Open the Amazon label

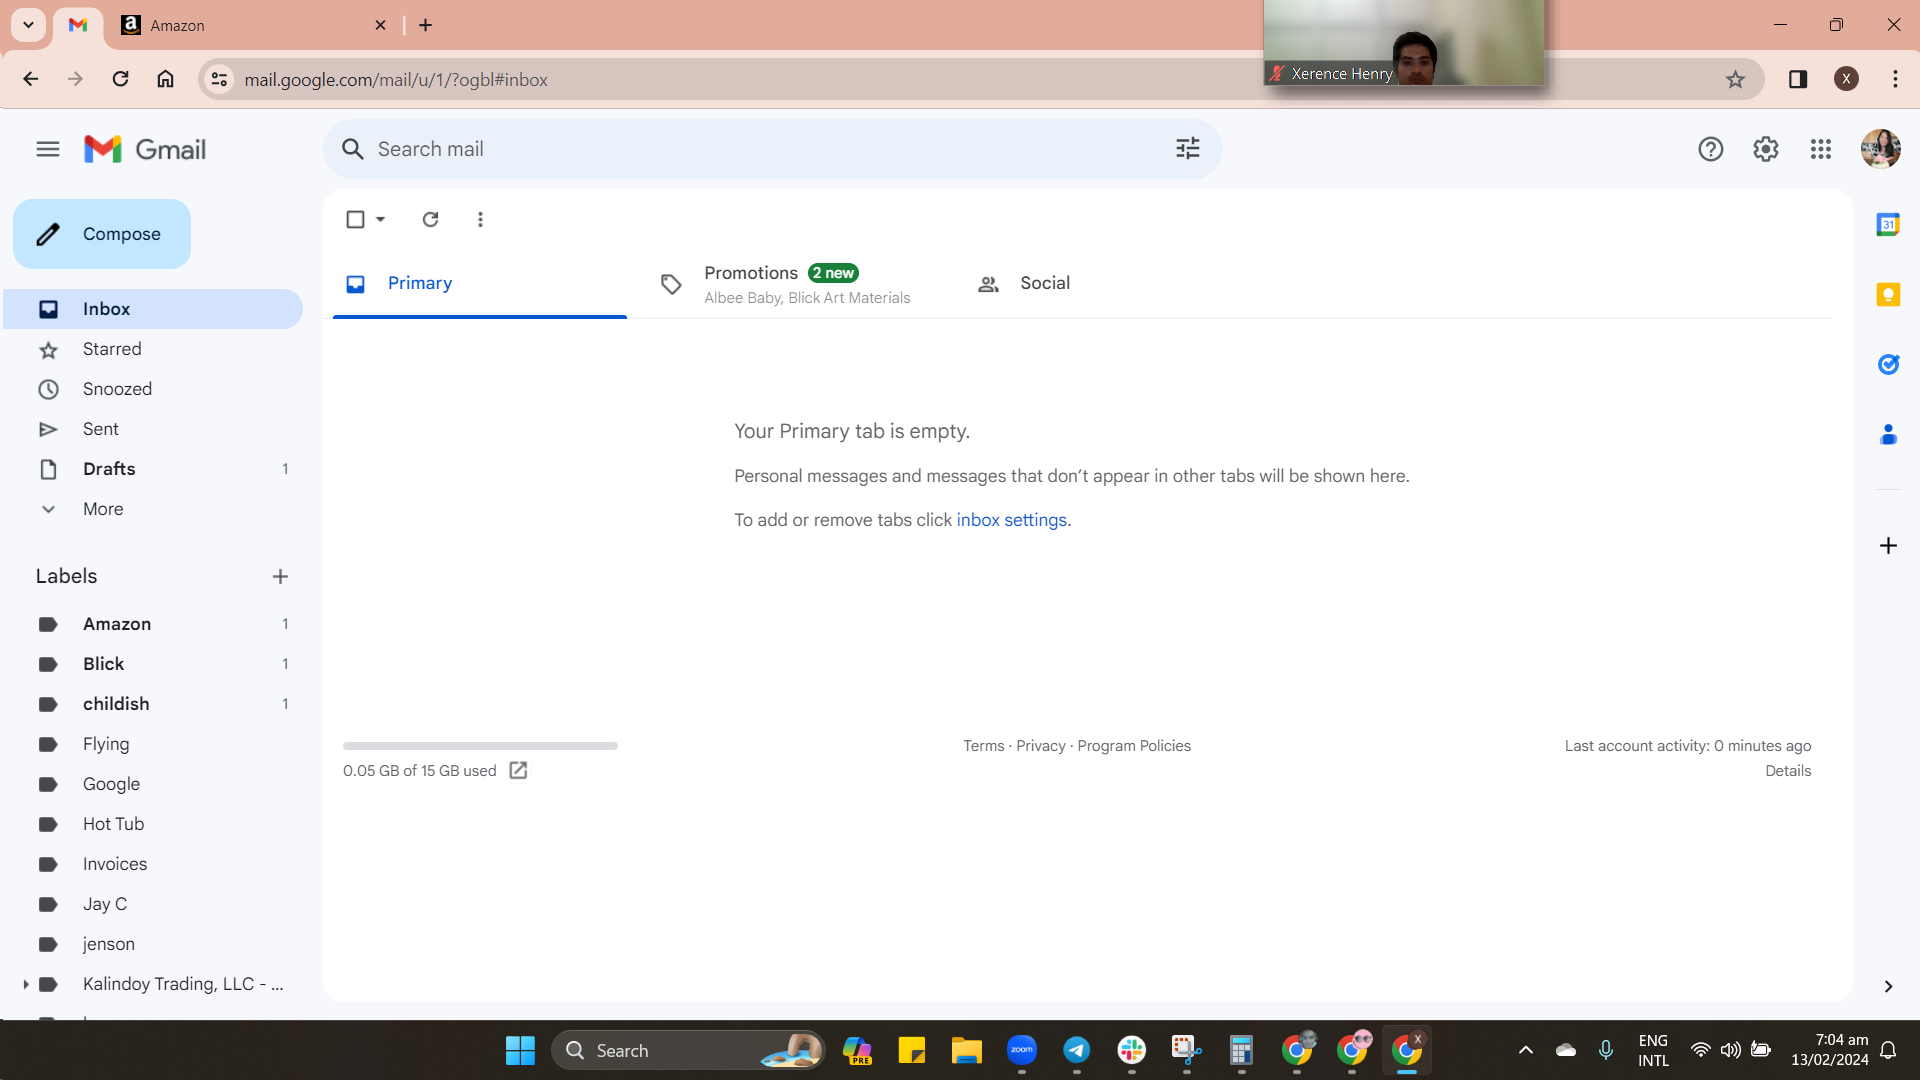[x=153, y=624]
